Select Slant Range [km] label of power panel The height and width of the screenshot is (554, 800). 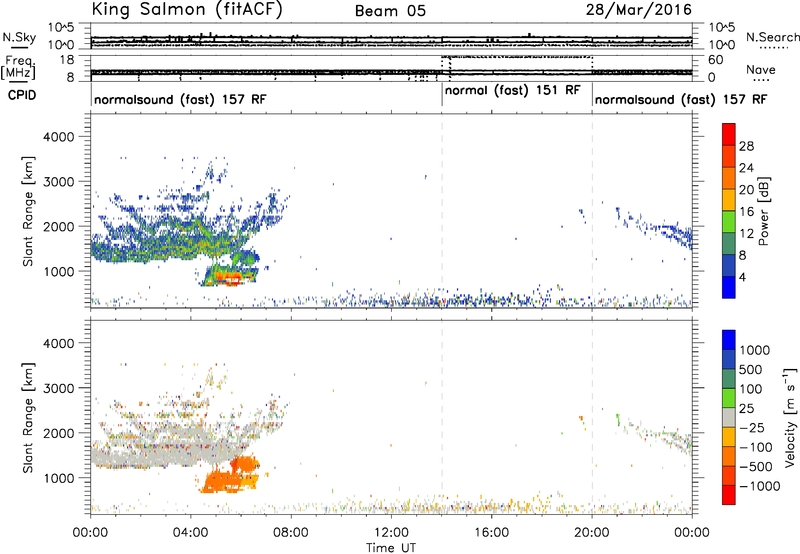click(x=28, y=211)
